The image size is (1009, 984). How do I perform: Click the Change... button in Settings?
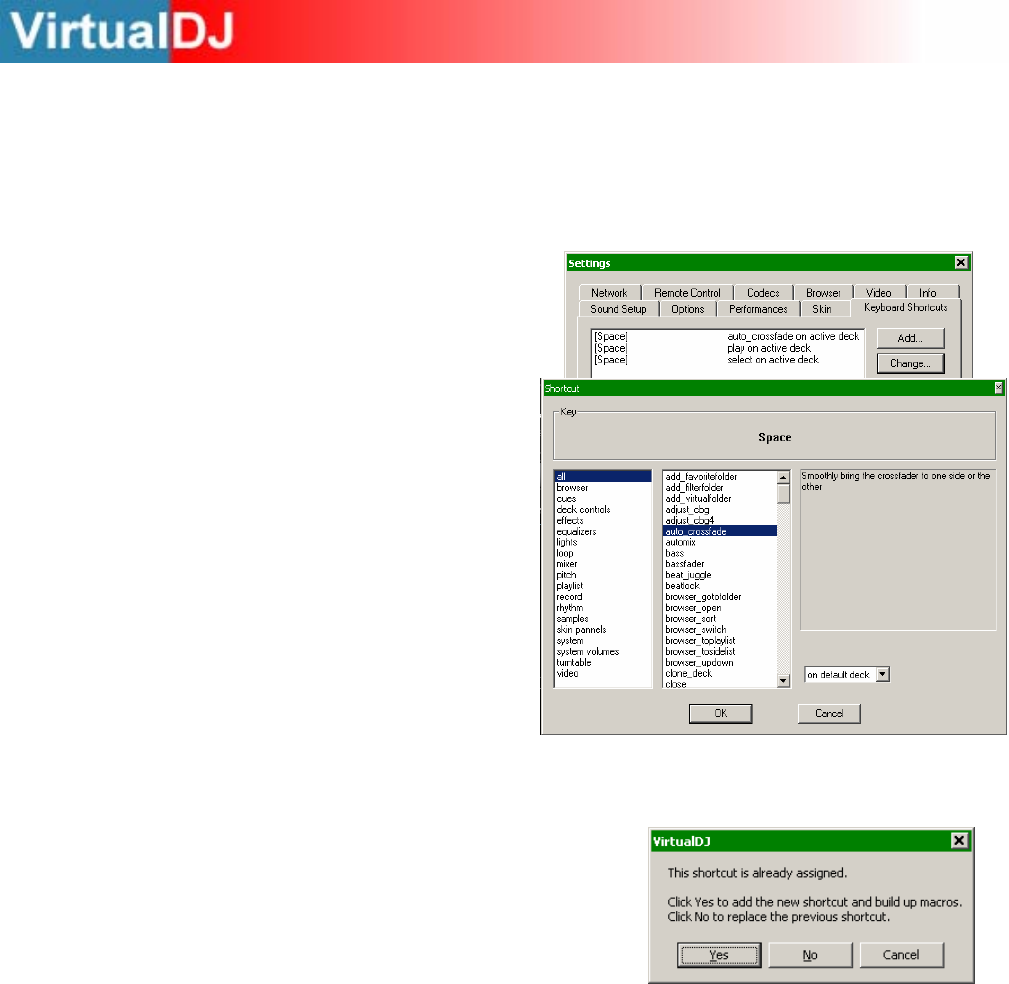tap(910, 364)
